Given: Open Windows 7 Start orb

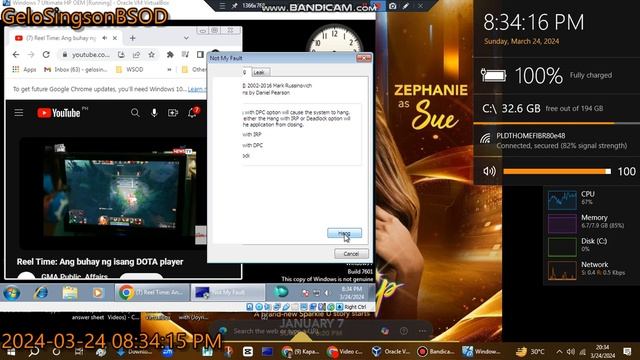Looking at the screenshot, I should pyautogui.click(x=11, y=293).
